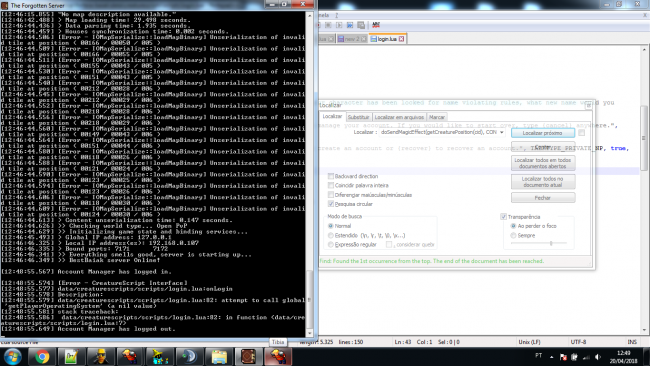Click the Localizar próximo button
The height and width of the screenshot is (366, 650).
(543, 133)
